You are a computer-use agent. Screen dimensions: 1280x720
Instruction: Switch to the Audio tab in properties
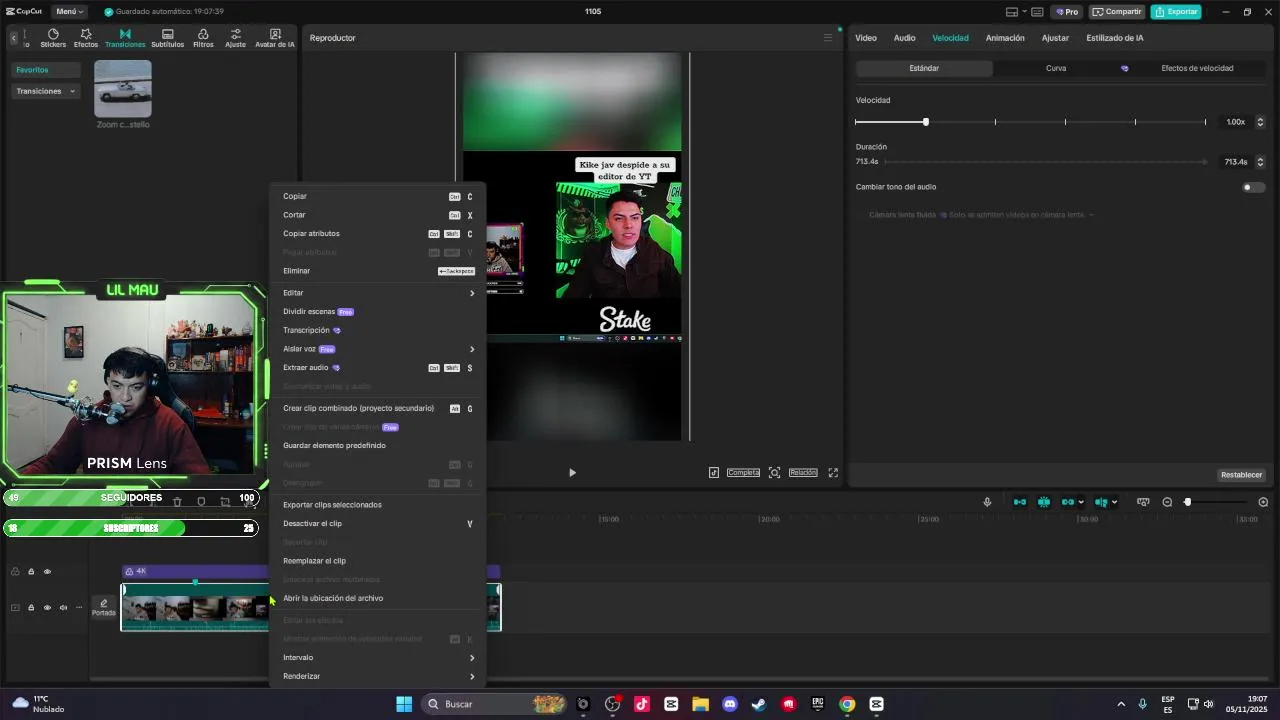[904, 38]
